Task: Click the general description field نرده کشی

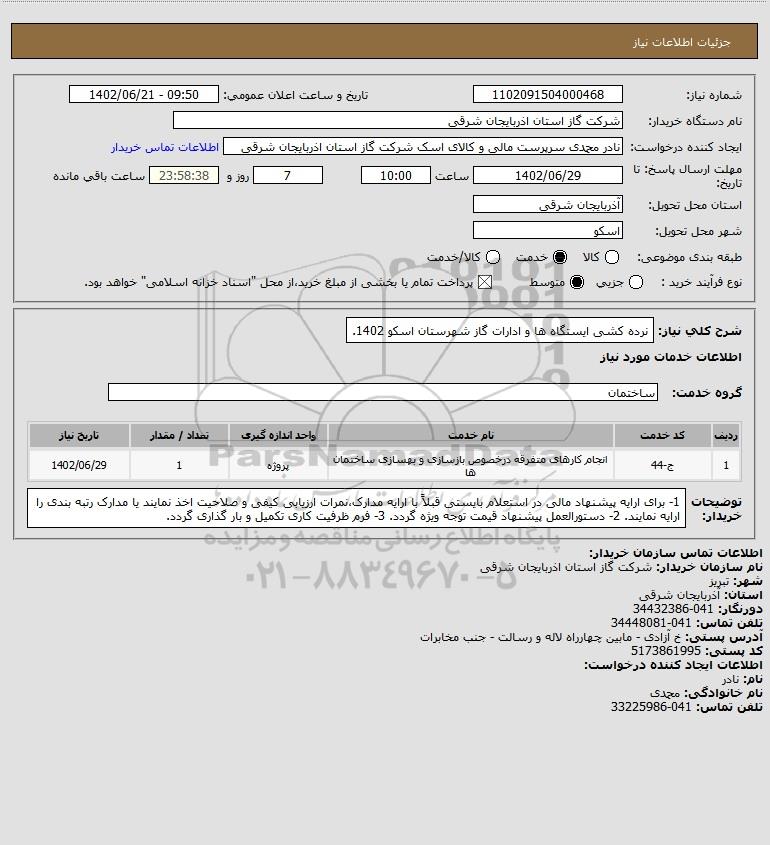Action: (500, 330)
